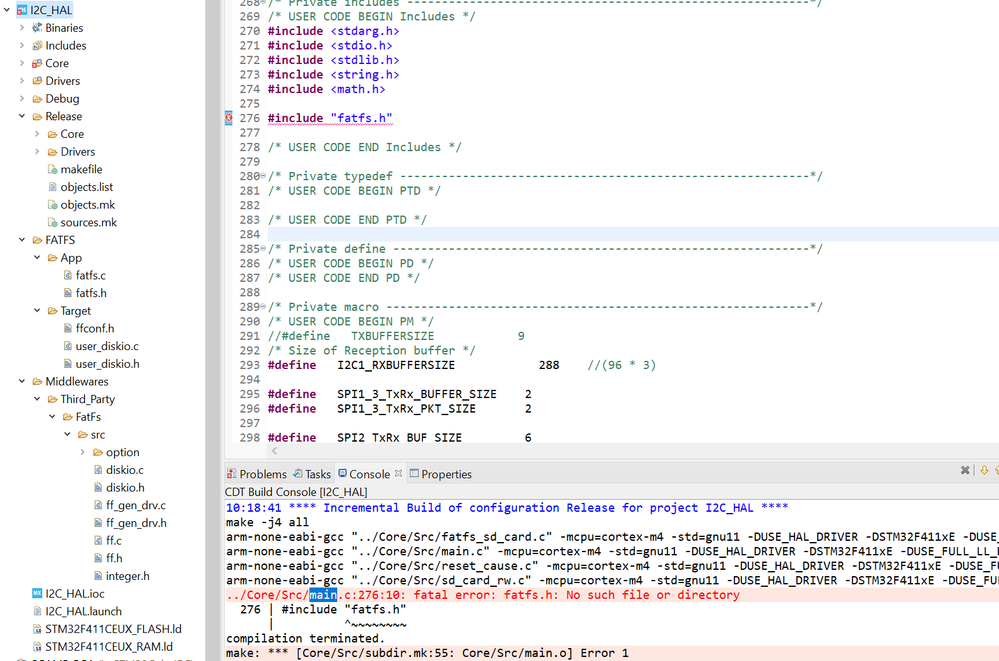Select ff_gen_drv.h in project tree
Screen dimensions: 999x661
point(136,523)
